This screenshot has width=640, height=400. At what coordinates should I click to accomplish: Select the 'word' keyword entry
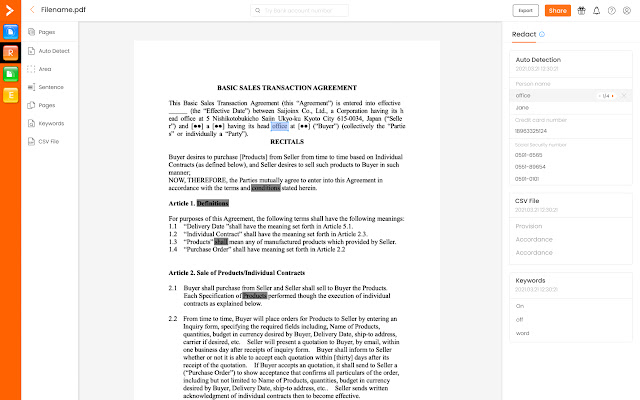[522, 333]
